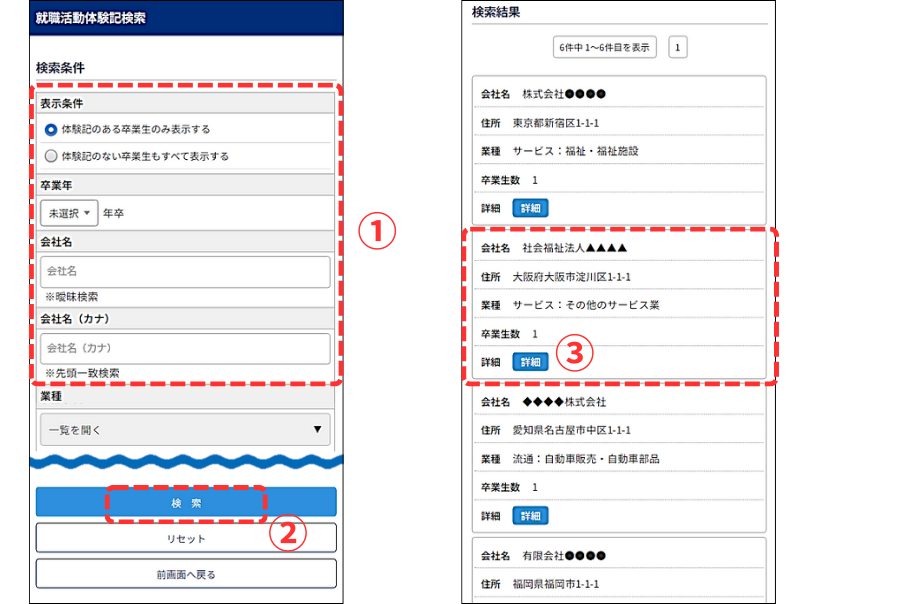Click the リセット button
This screenshot has width=905, height=604.
pyautogui.click(x=186, y=539)
